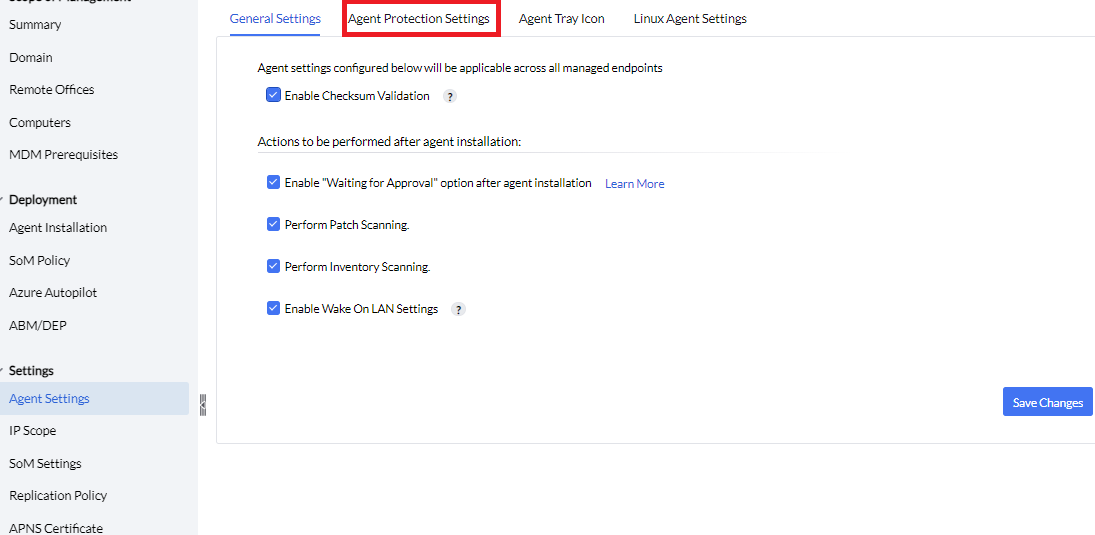The width and height of the screenshot is (1095, 535).
Task: Open Remote Offices in the sidebar
Action: point(52,90)
